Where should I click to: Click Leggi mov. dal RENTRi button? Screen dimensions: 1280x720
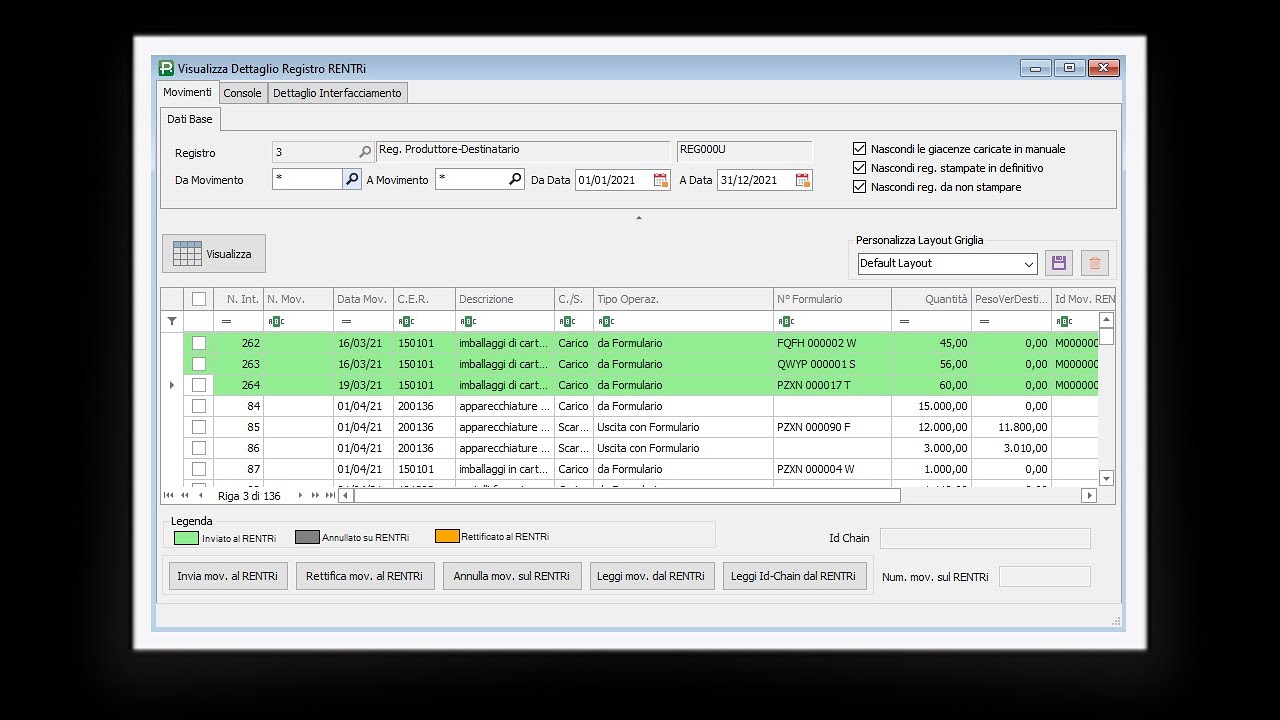(x=652, y=576)
